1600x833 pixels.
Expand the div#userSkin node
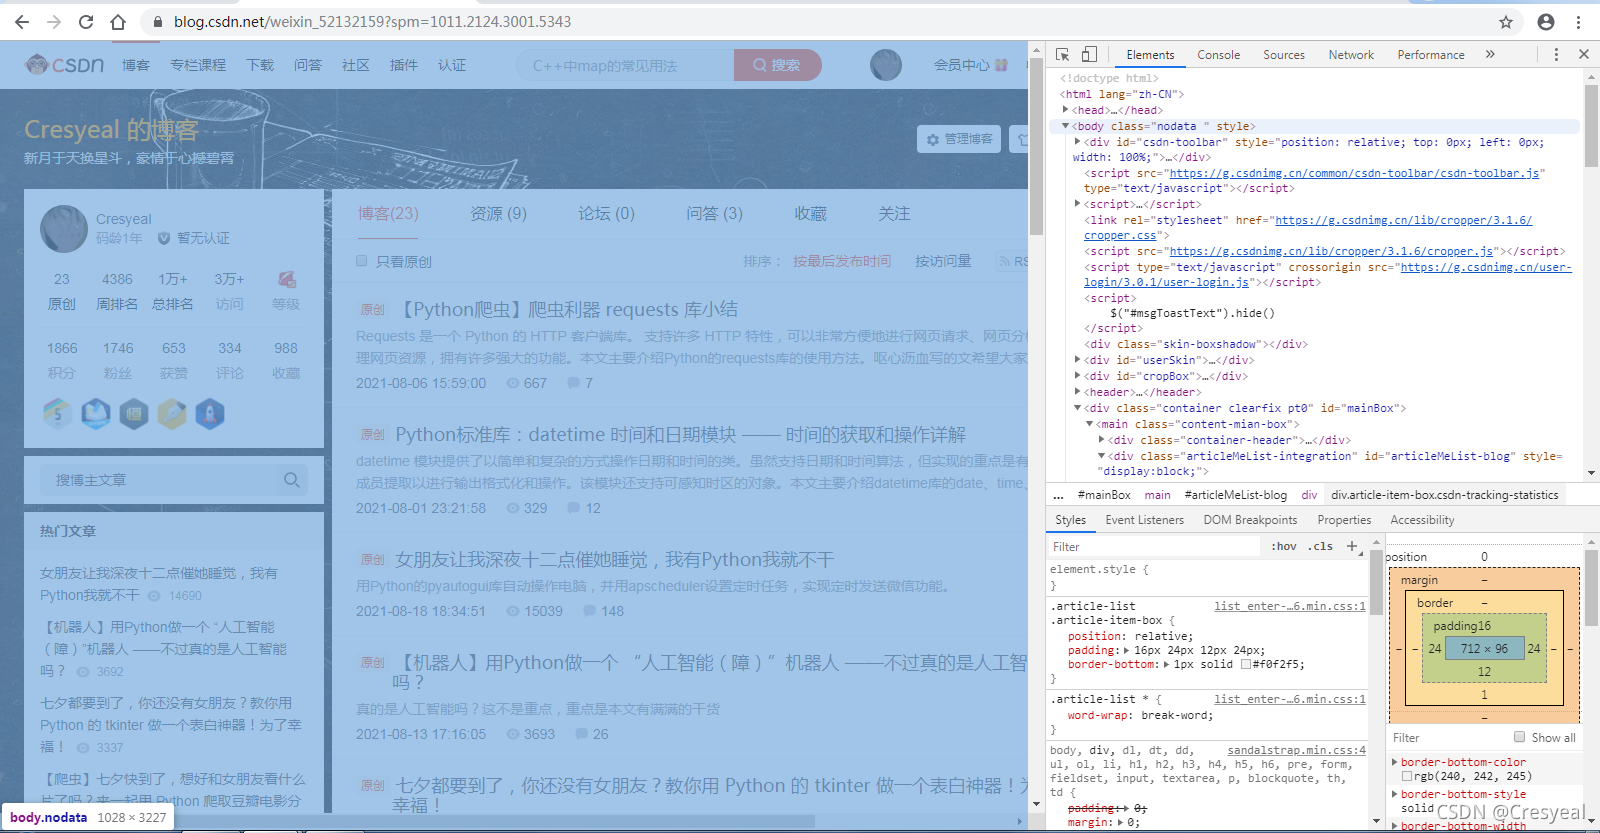(1078, 360)
